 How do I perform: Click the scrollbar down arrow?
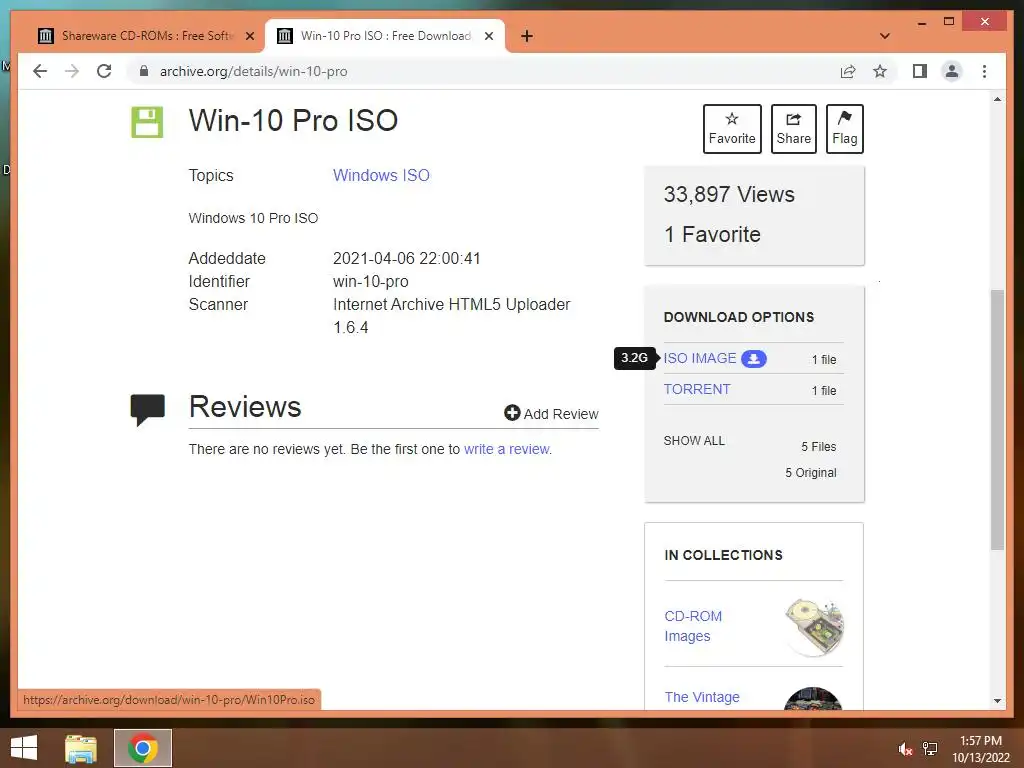(997, 701)
